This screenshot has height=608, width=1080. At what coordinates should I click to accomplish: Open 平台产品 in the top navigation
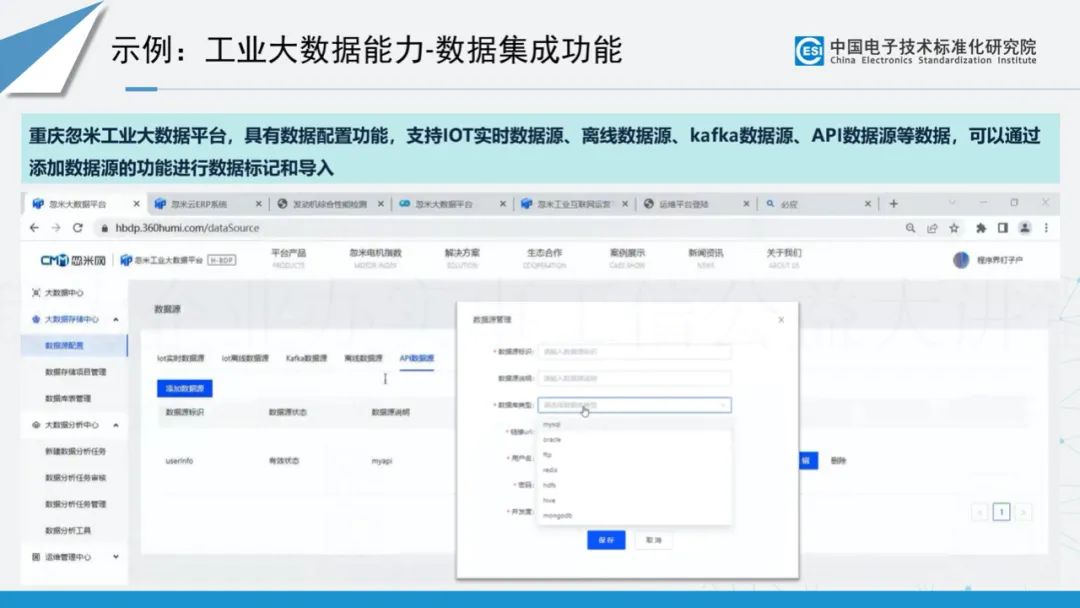click(289, 258)
